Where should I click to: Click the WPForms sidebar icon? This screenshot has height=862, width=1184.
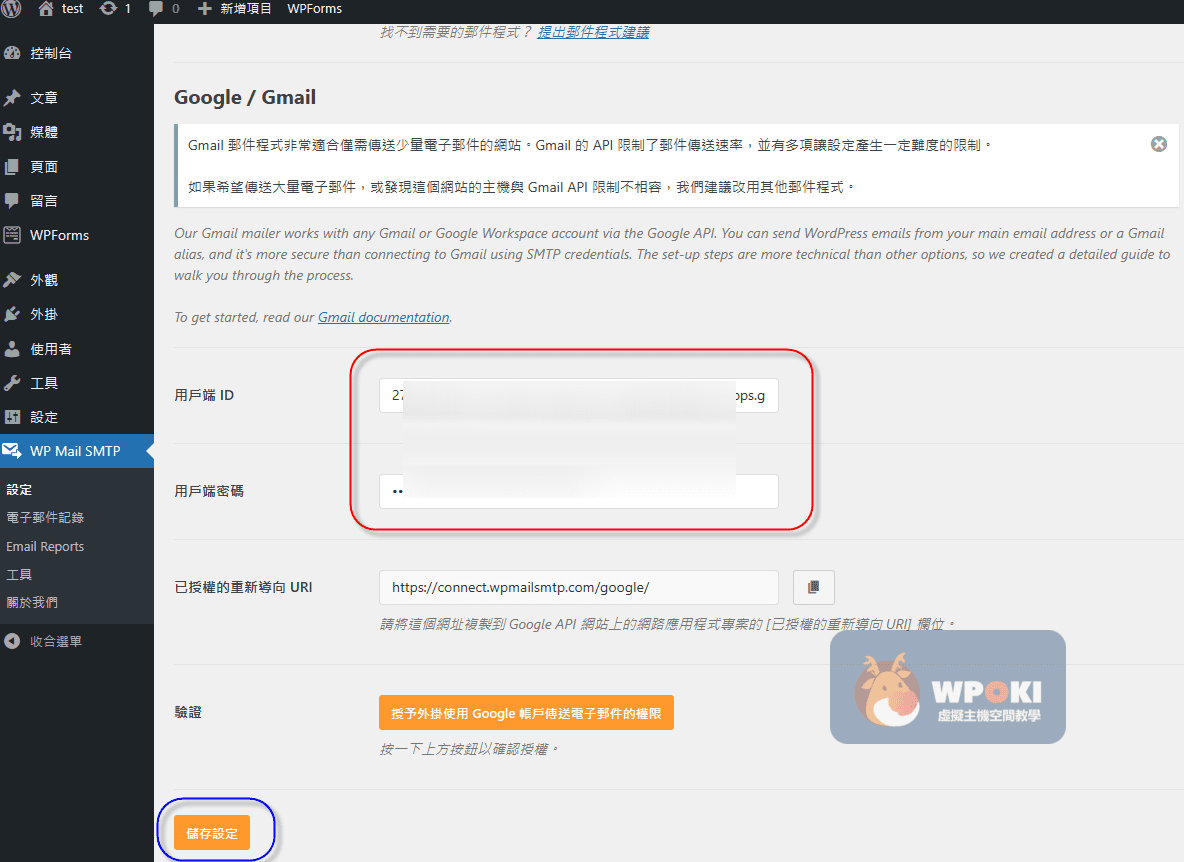pyautogui.click(x=12, y=235)
